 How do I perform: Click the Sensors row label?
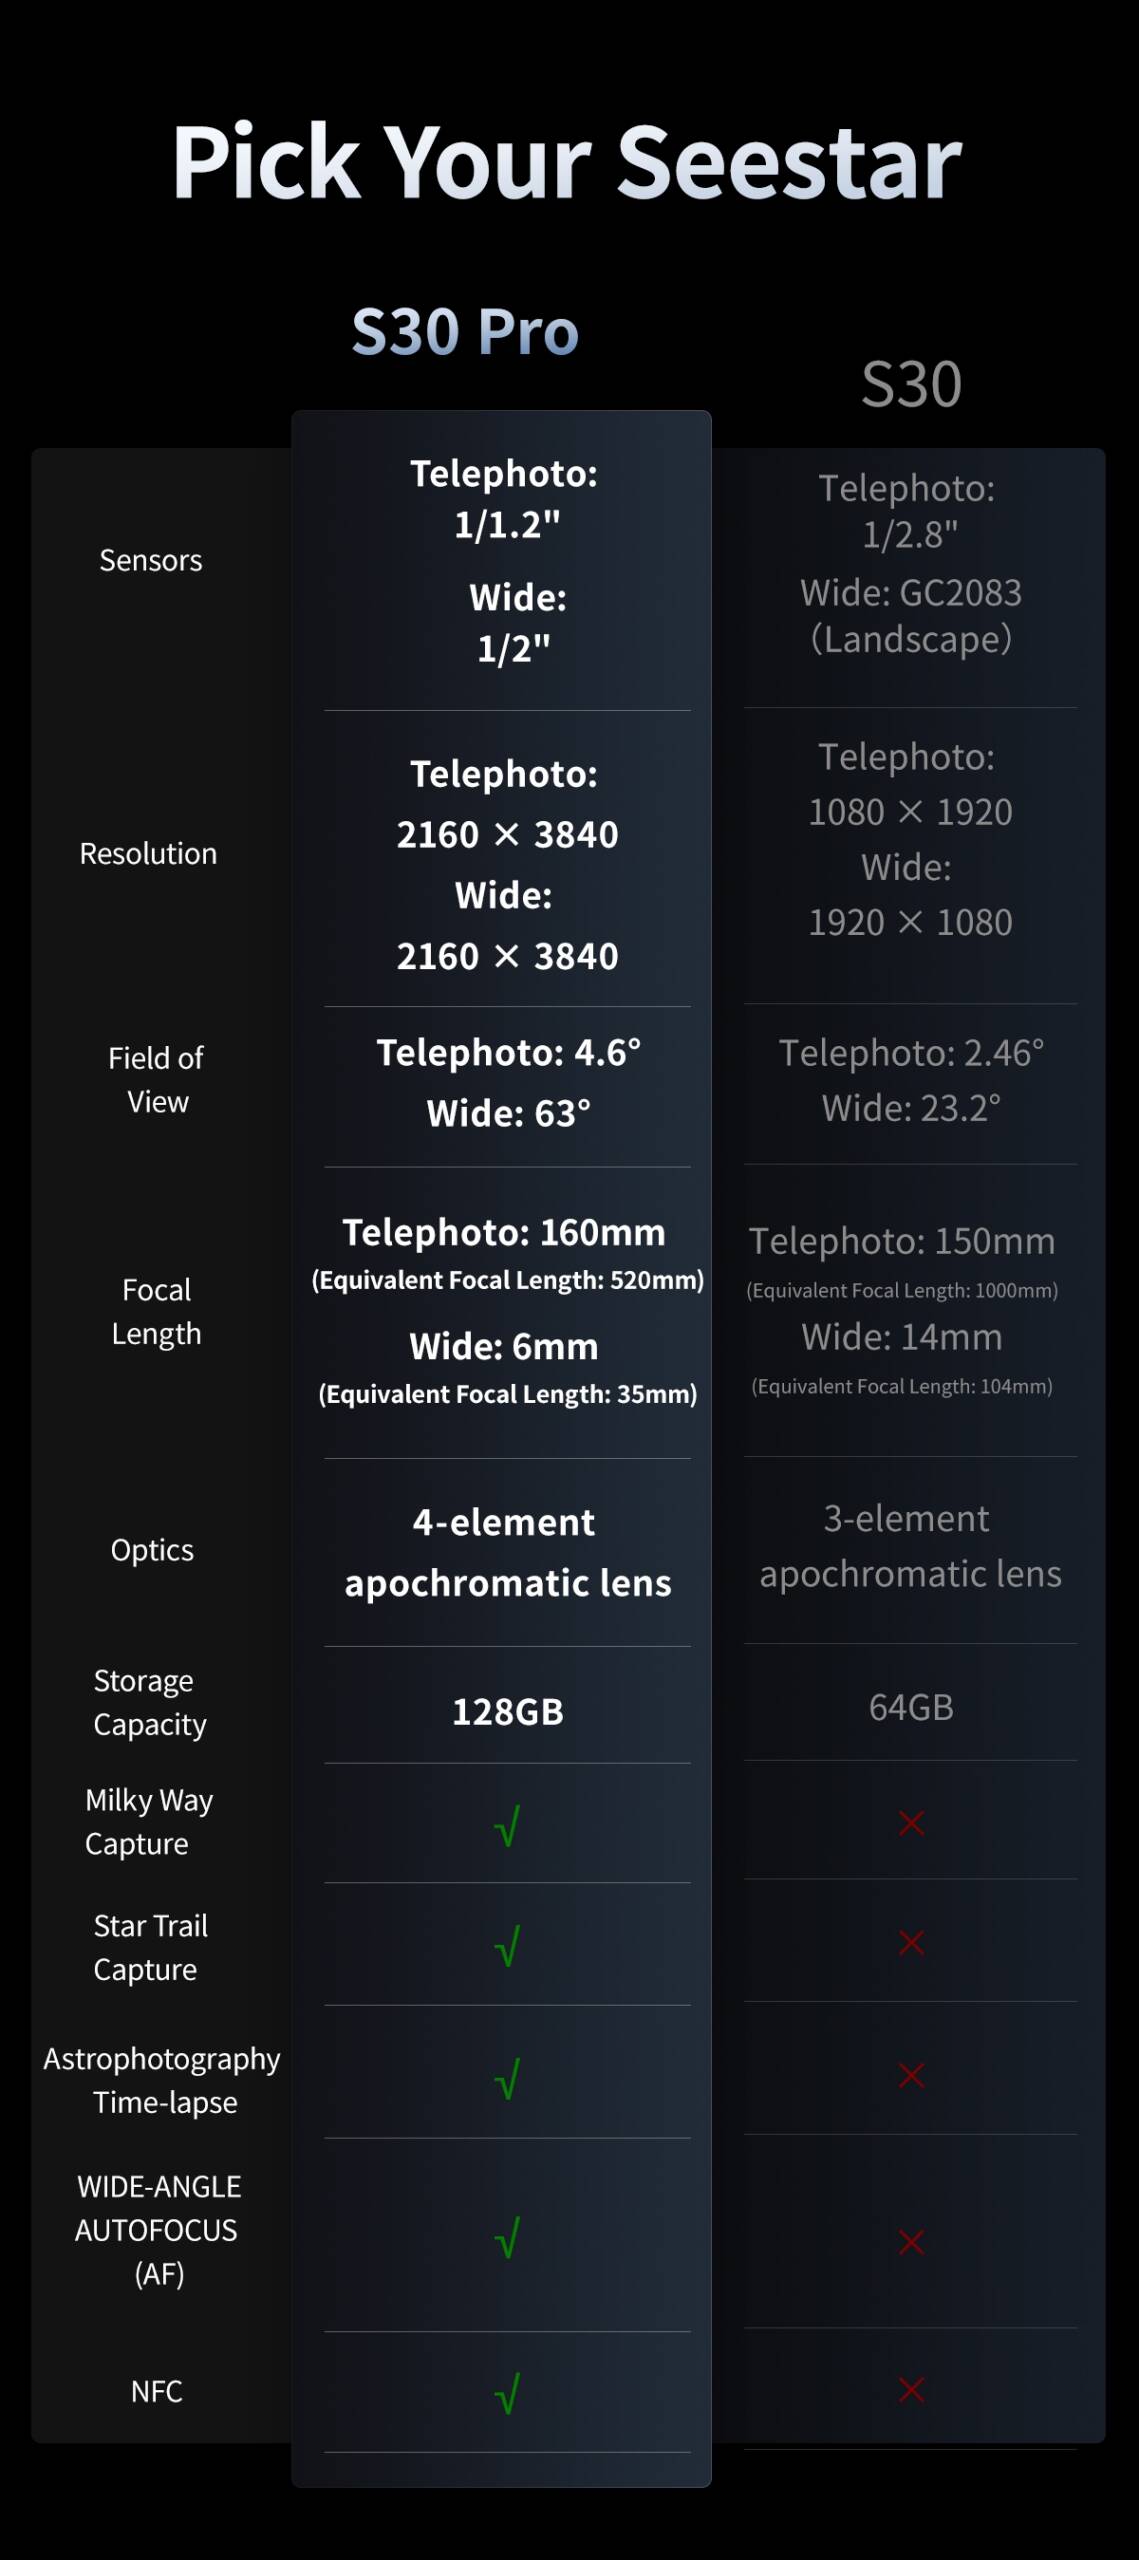coord(151,560)
